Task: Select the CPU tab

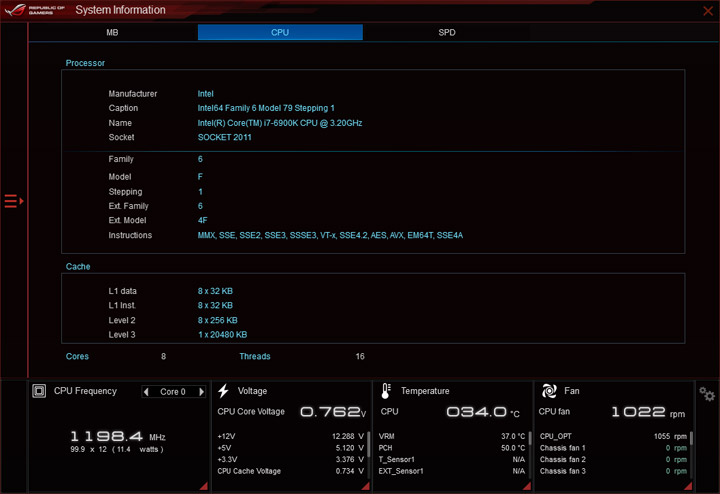Action: pyautogui.click(x=280, y=32)
